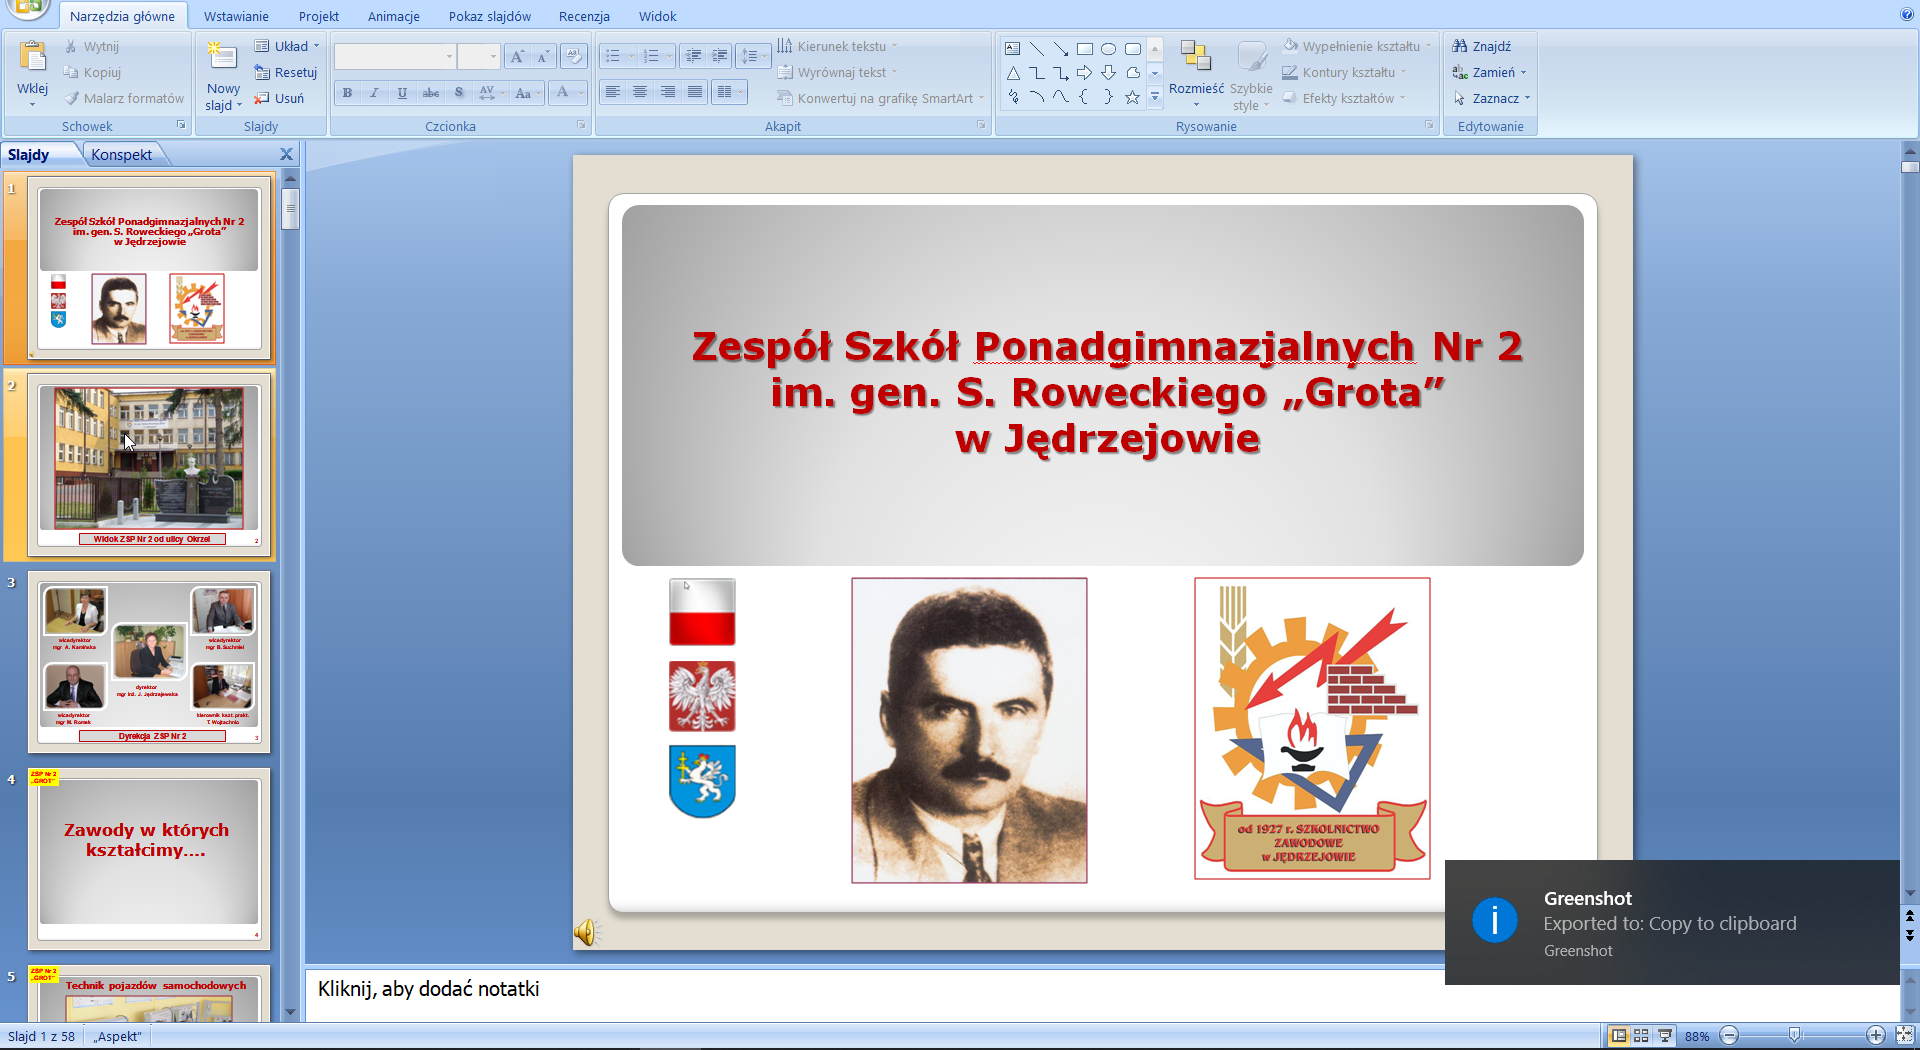Toggle underline formatting
Viewport: 1920px width, 1050px height.
pos(402,93)
